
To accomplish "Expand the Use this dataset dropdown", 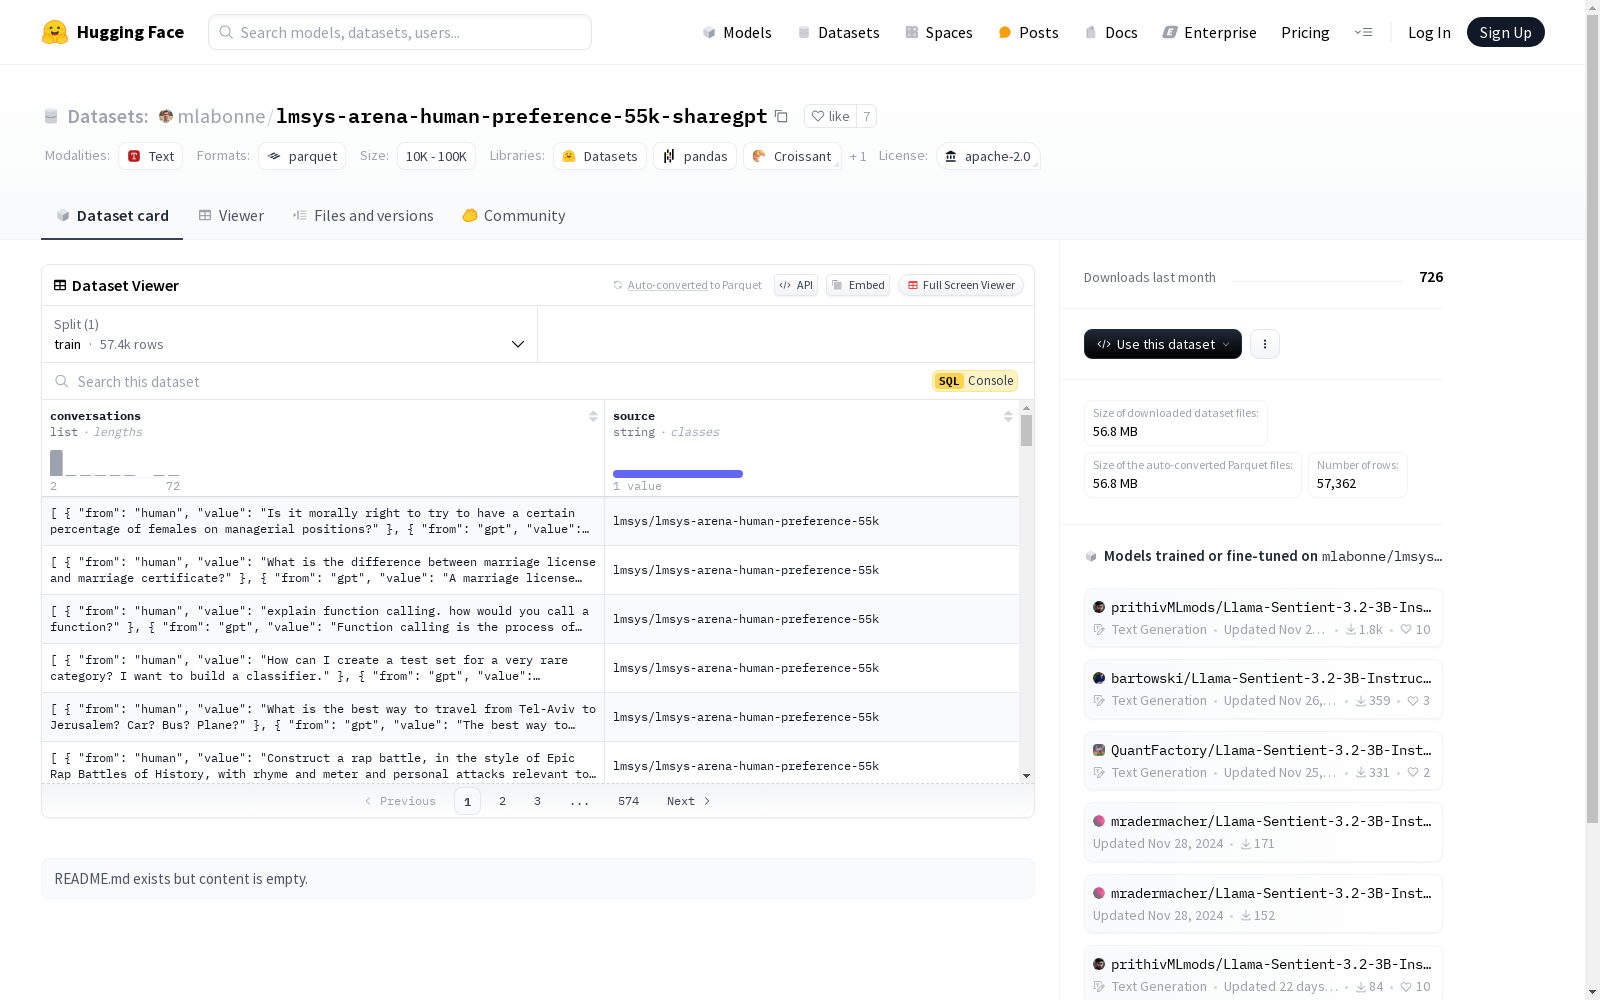I will pyautogui.click(x=1163, y=344).
